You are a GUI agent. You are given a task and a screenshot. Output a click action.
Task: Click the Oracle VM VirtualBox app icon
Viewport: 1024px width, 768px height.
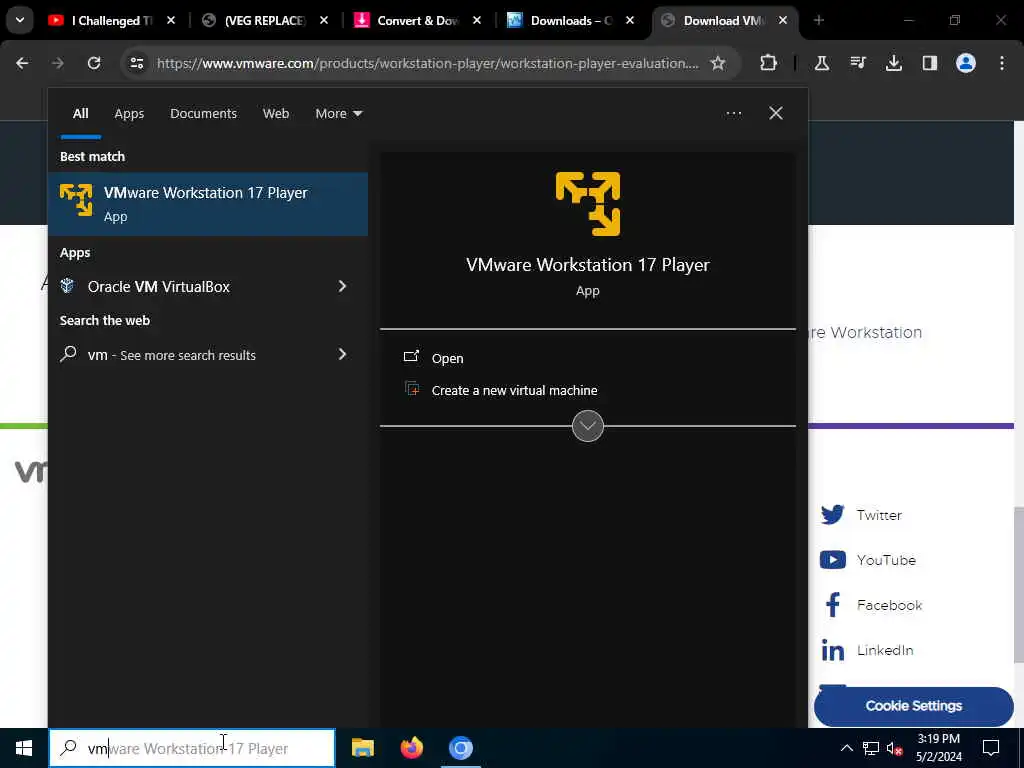[67, 286]
